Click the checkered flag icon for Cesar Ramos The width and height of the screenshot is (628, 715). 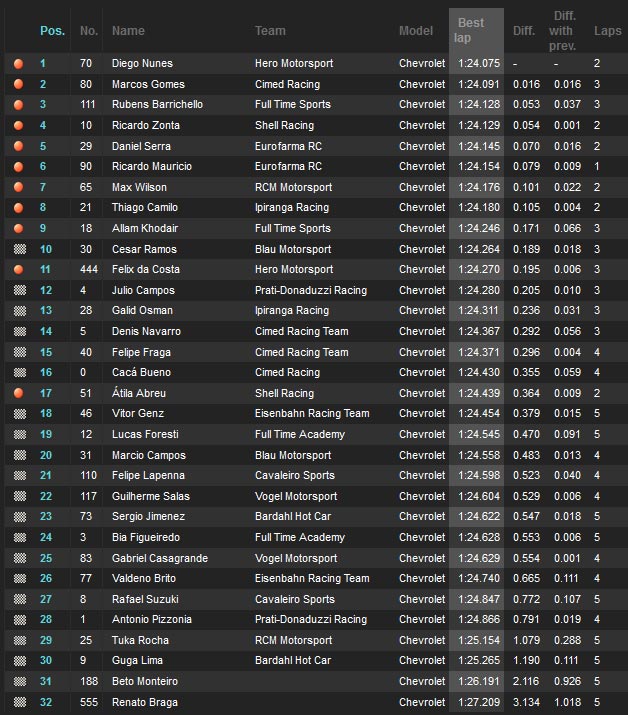tap(20, 249)
